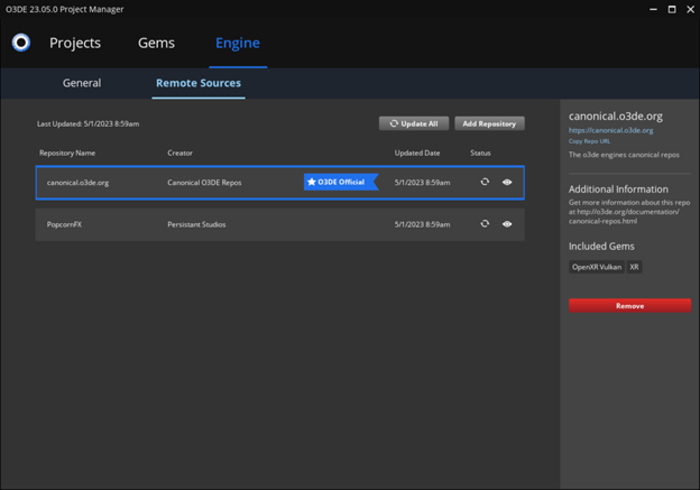Click the Copy Repo URL link

[x=589, y=141]
